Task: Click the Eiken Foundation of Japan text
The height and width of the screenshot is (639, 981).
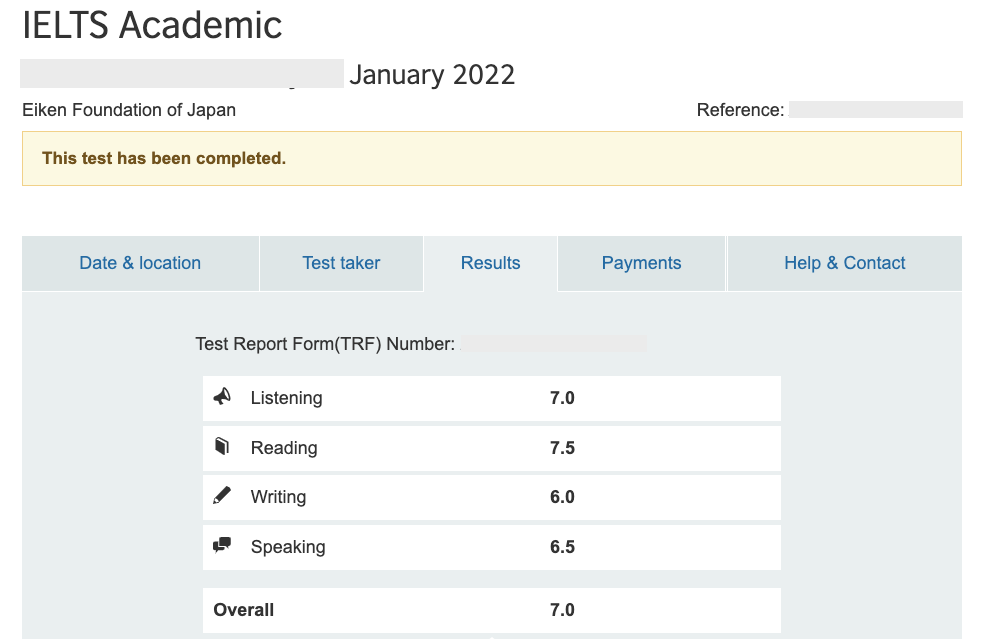Action: (x=129, y=110)
